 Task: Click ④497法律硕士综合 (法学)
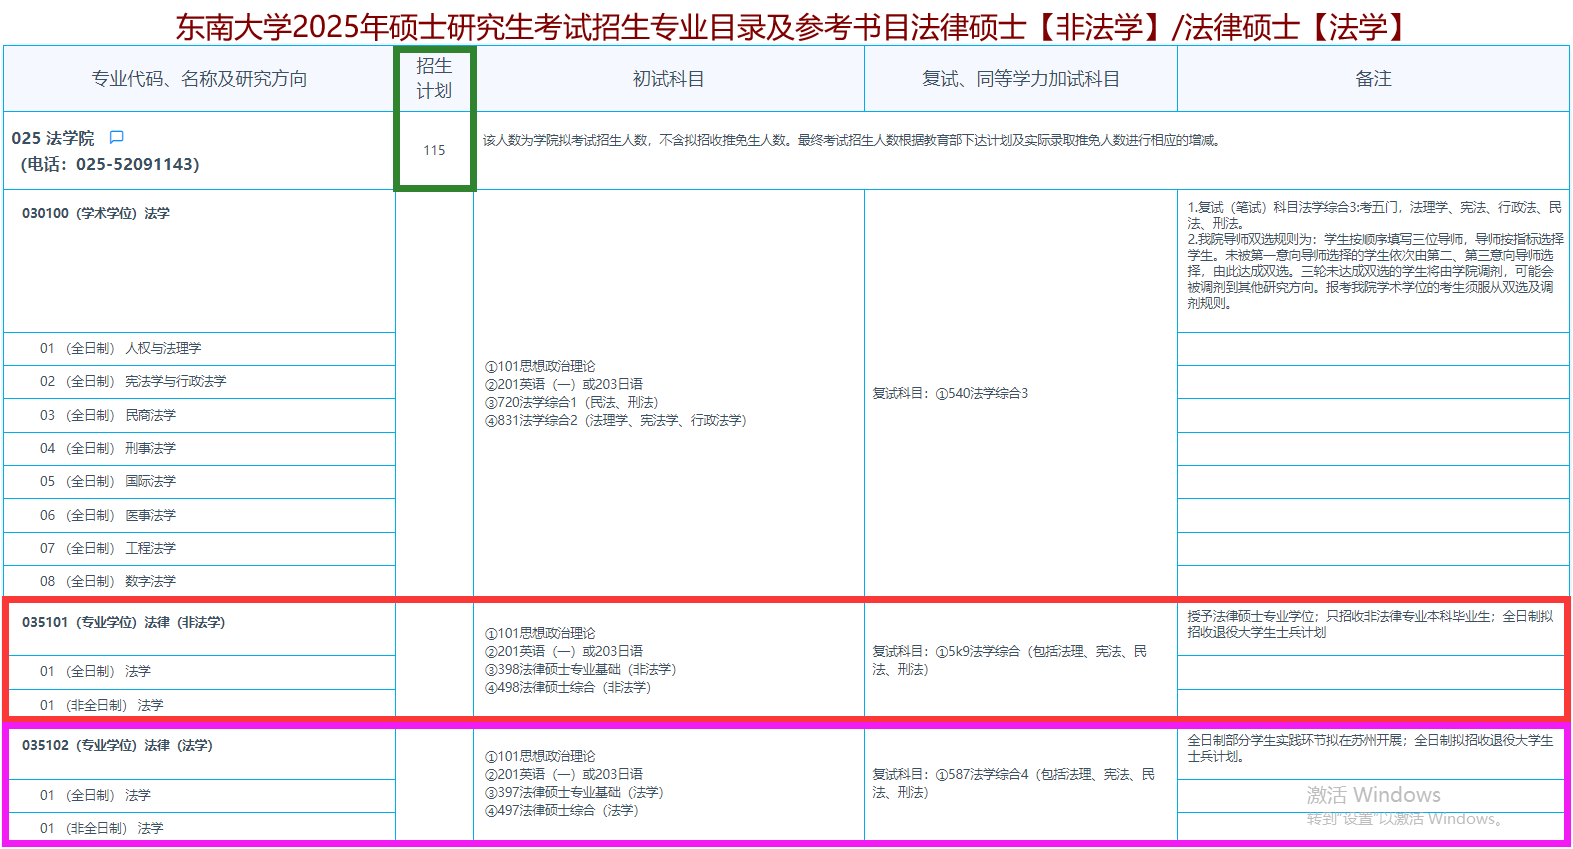pos(562,810)
